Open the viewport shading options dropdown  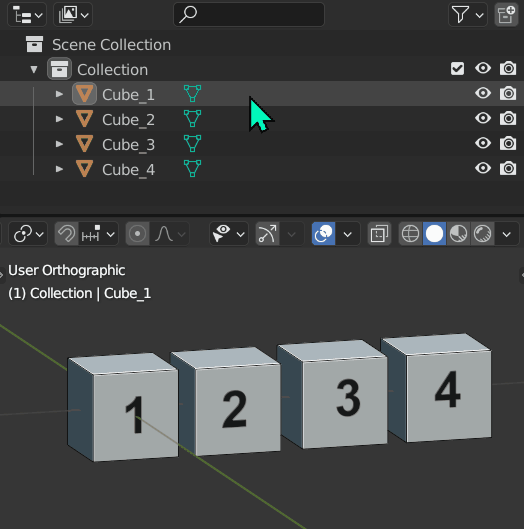click(x=506, y=233)
